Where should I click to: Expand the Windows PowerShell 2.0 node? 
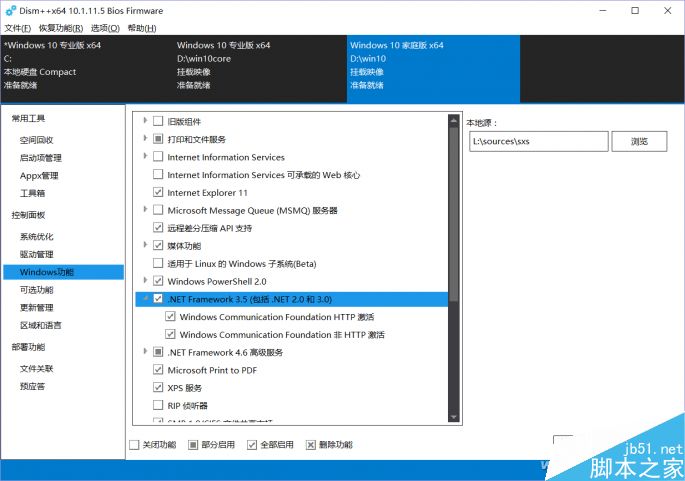pyautogui.click(x=145, y=280)
